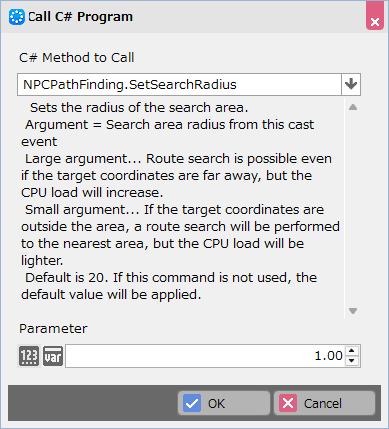
Task: Open the method list with the down arrow
Action: tap(351, 84)
